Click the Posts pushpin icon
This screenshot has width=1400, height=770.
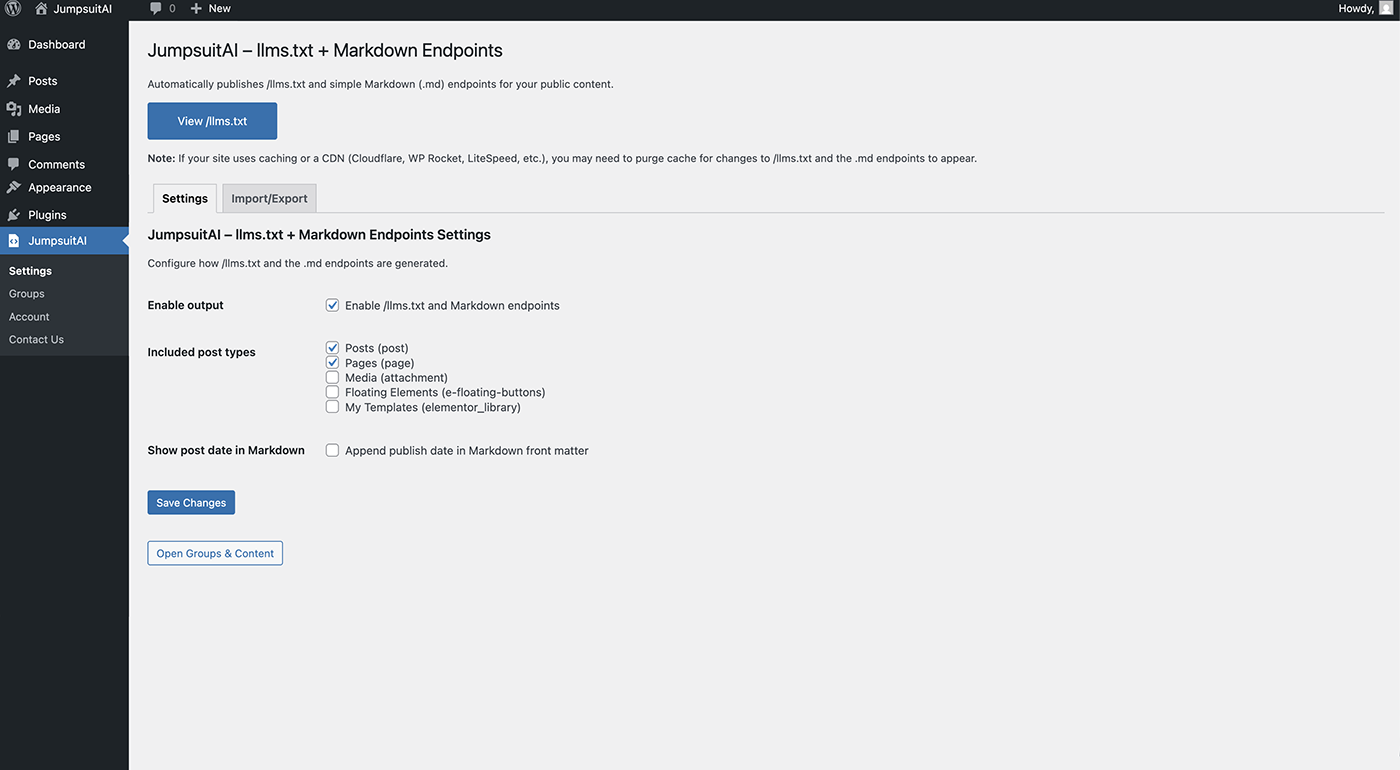coord(14,81)
